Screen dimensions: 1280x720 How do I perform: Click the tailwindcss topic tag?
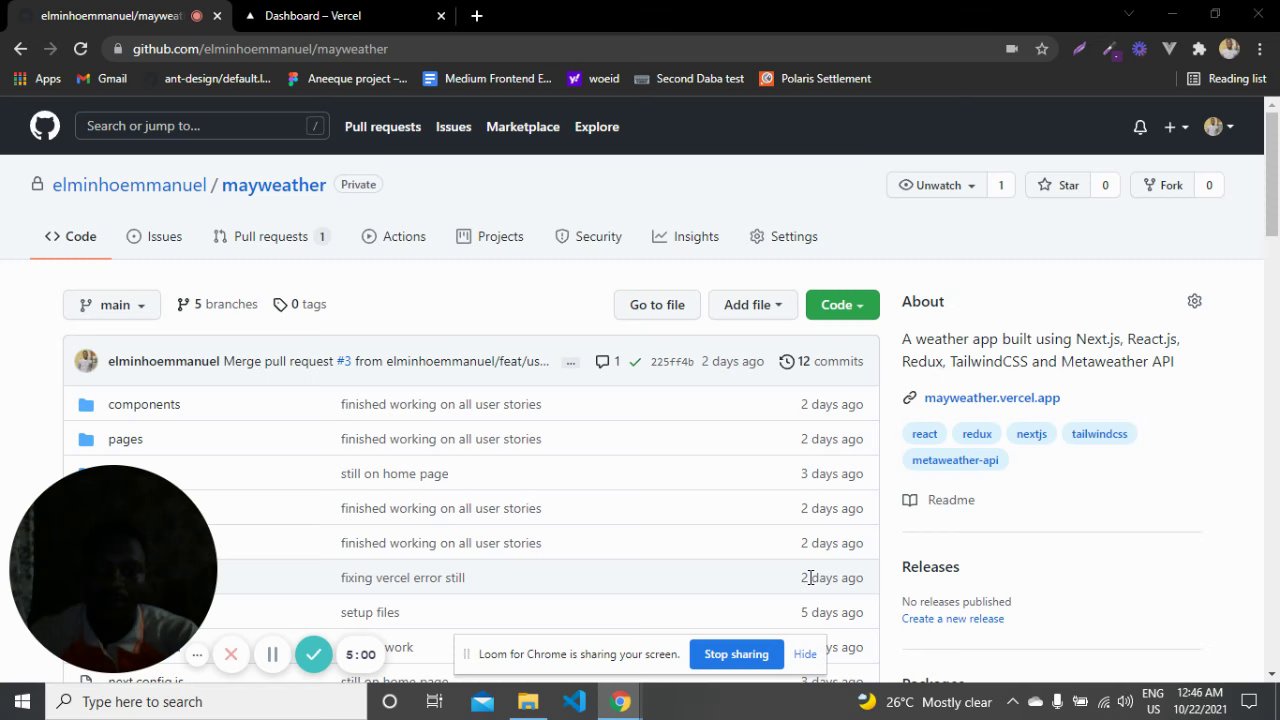[x=1099, y=434]
